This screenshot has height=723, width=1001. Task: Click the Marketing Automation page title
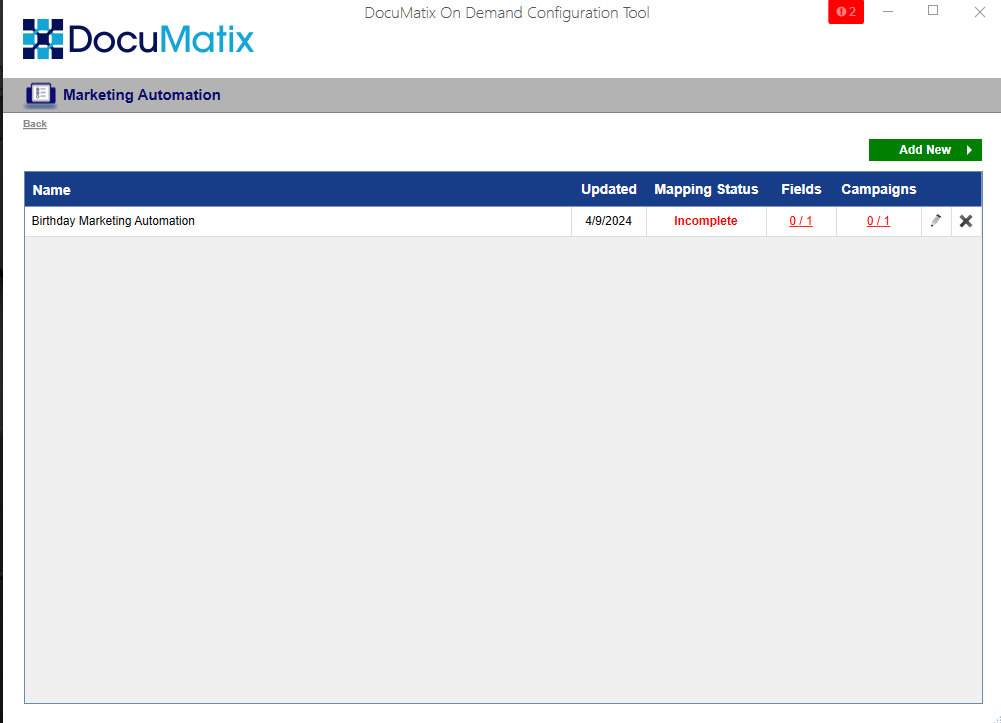(142, 95)
